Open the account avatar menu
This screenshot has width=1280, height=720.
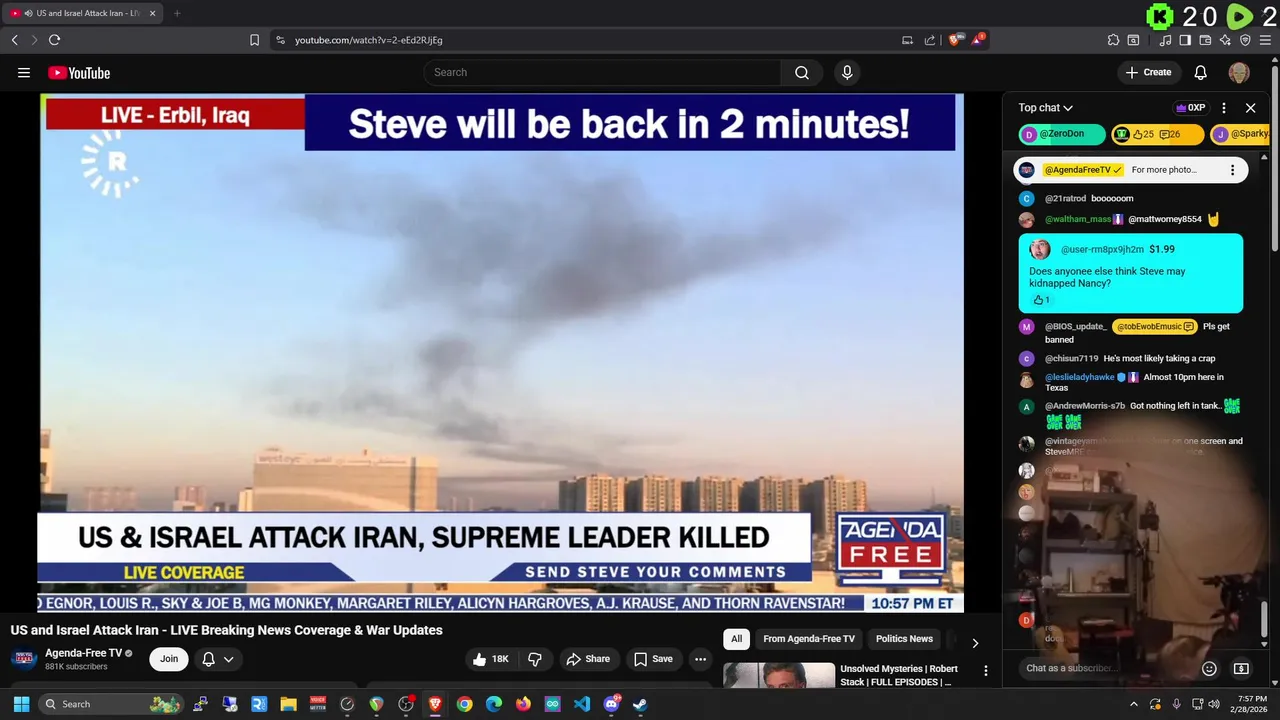click(1239, 72)
